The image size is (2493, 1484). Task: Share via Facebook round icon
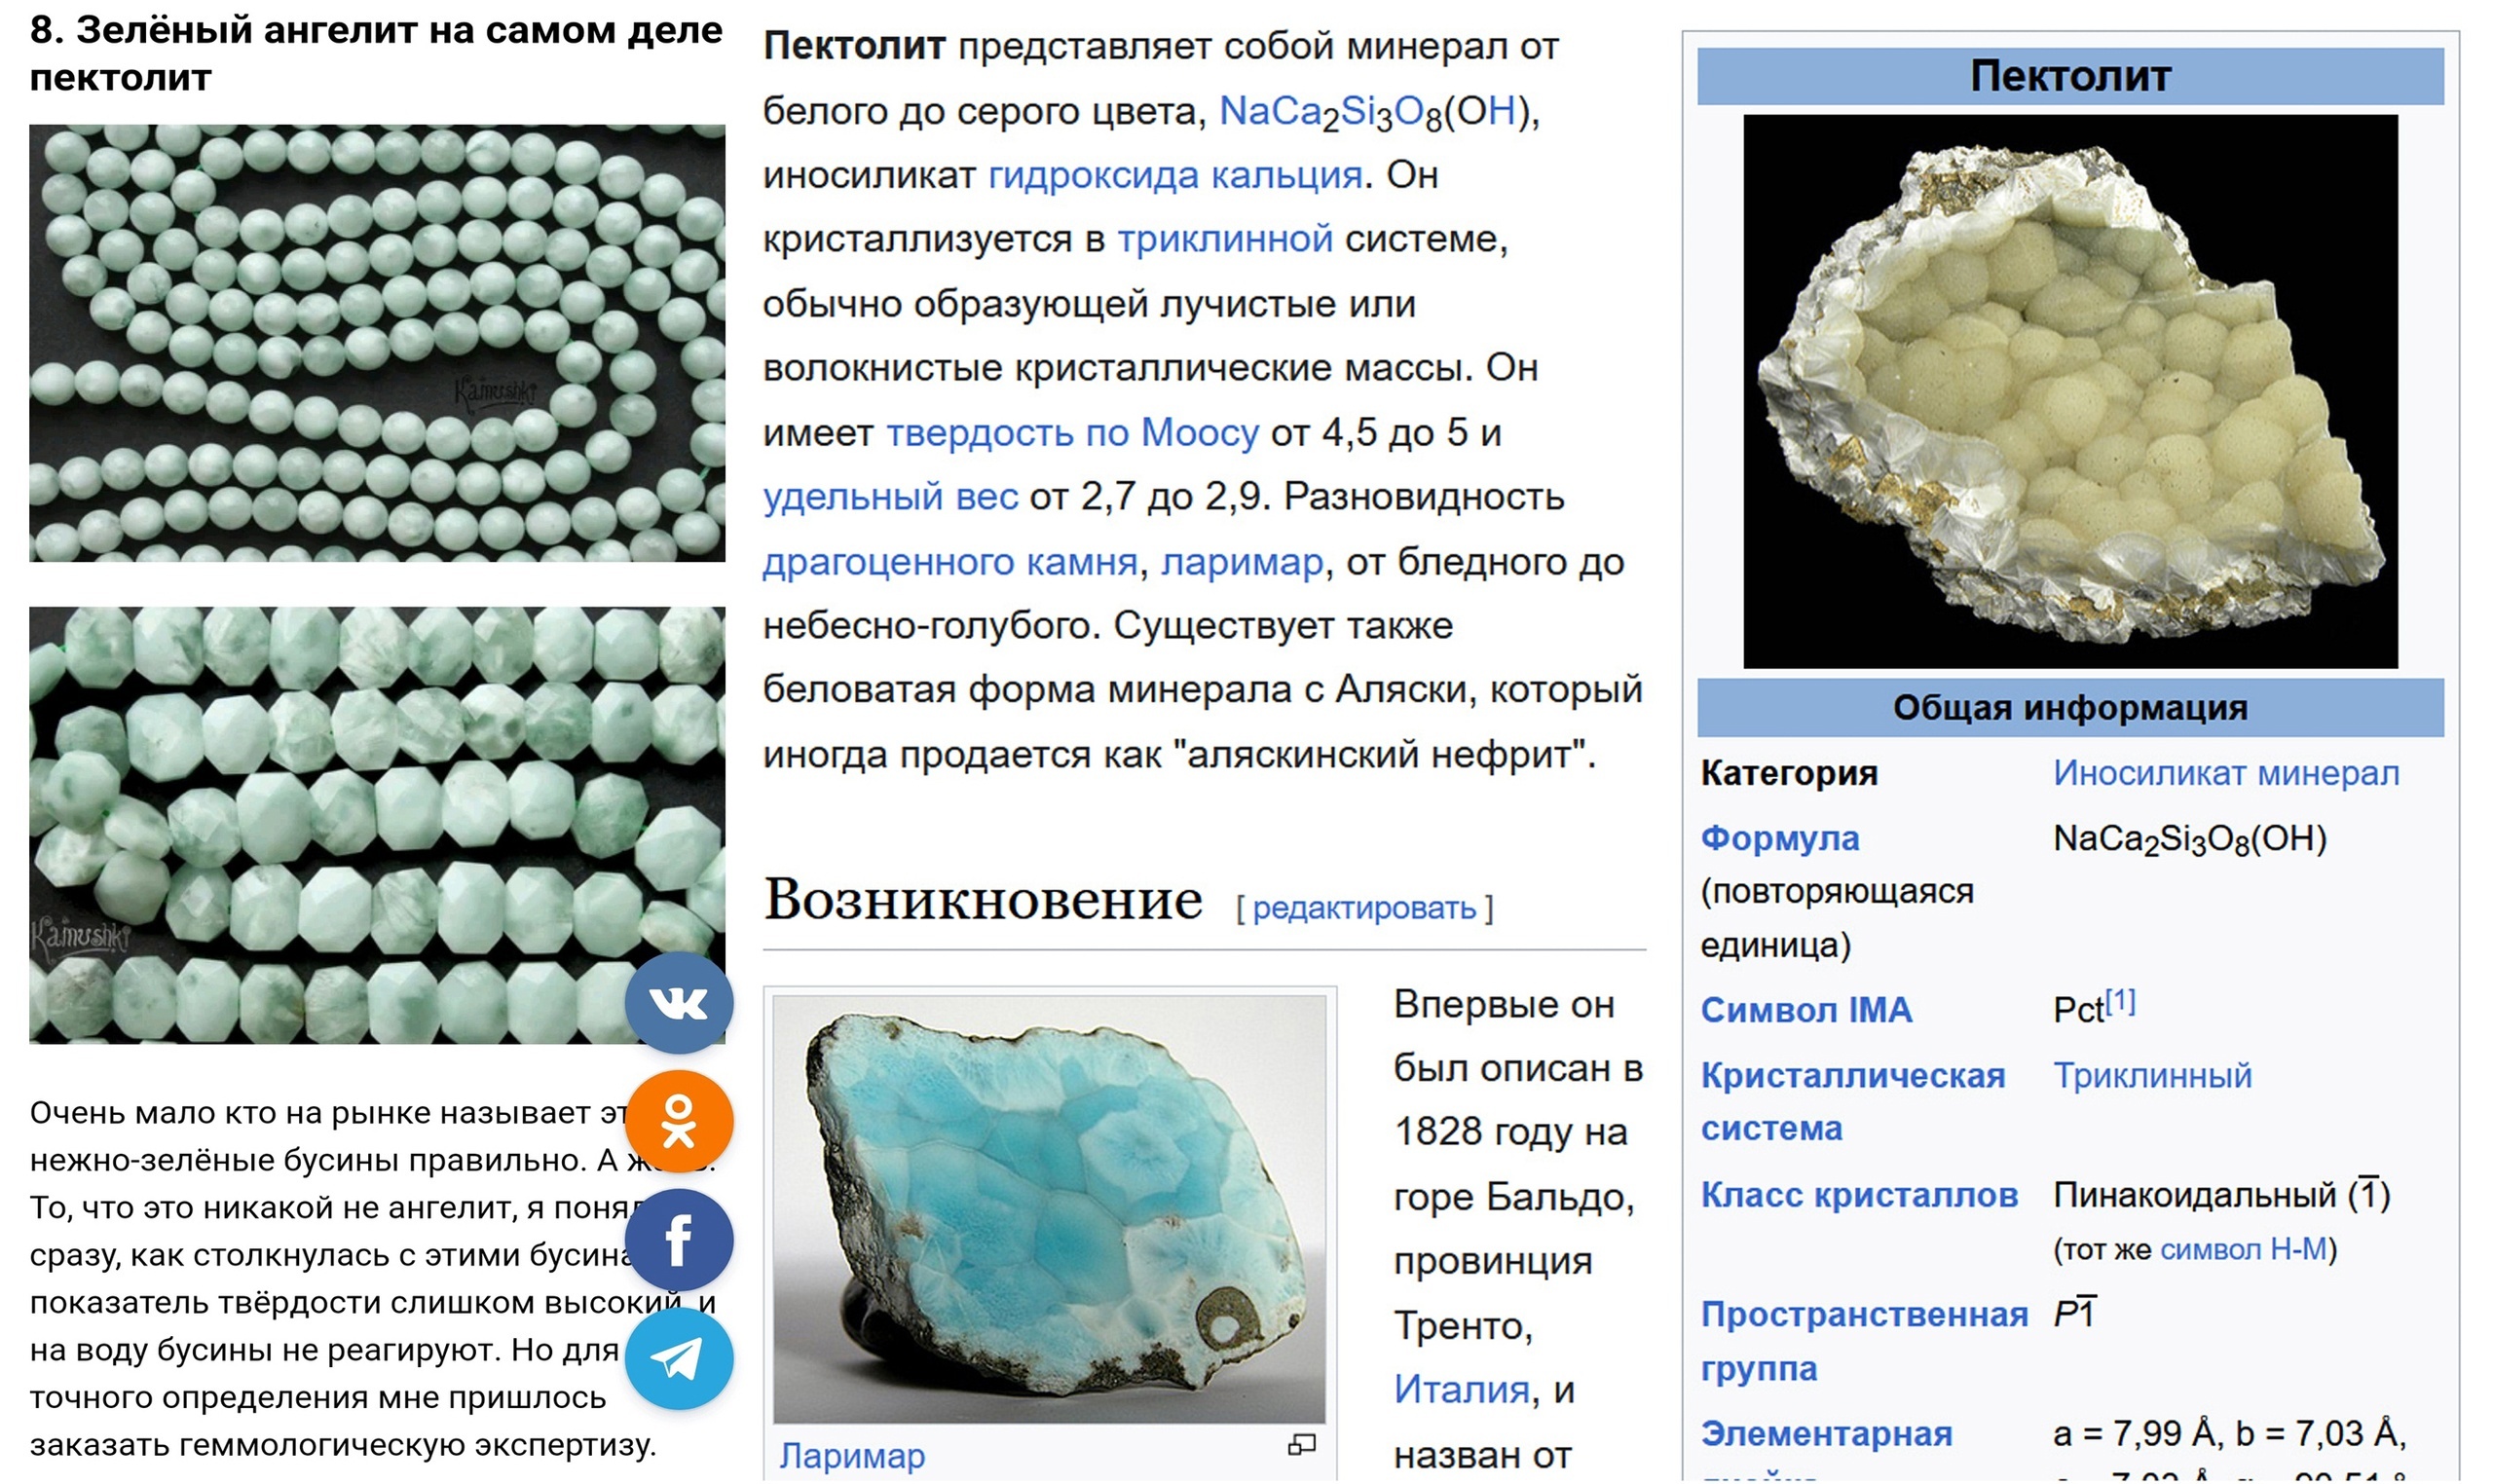pos(679,1240)
